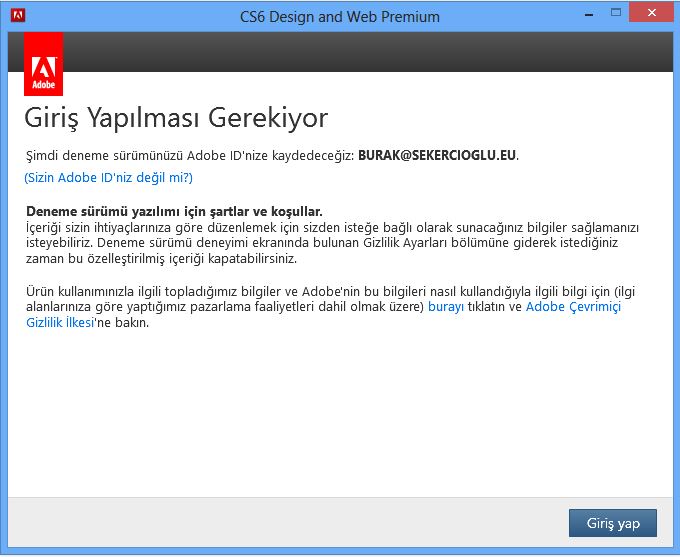The width and height of the screenshot is (680, 557).
Task: Open the "Adobe Çevrimiçi" privacy policy link
Action: pyautogui.click(x=573, y=307)
